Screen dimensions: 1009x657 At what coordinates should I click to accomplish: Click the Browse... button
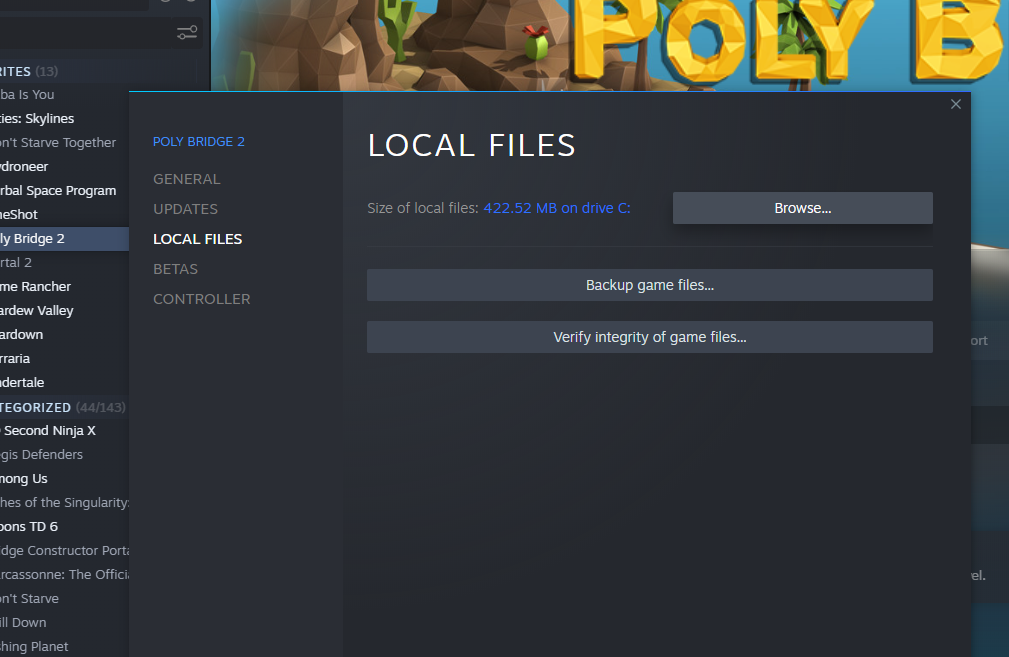pyautogui.click(x=802, y=208)
